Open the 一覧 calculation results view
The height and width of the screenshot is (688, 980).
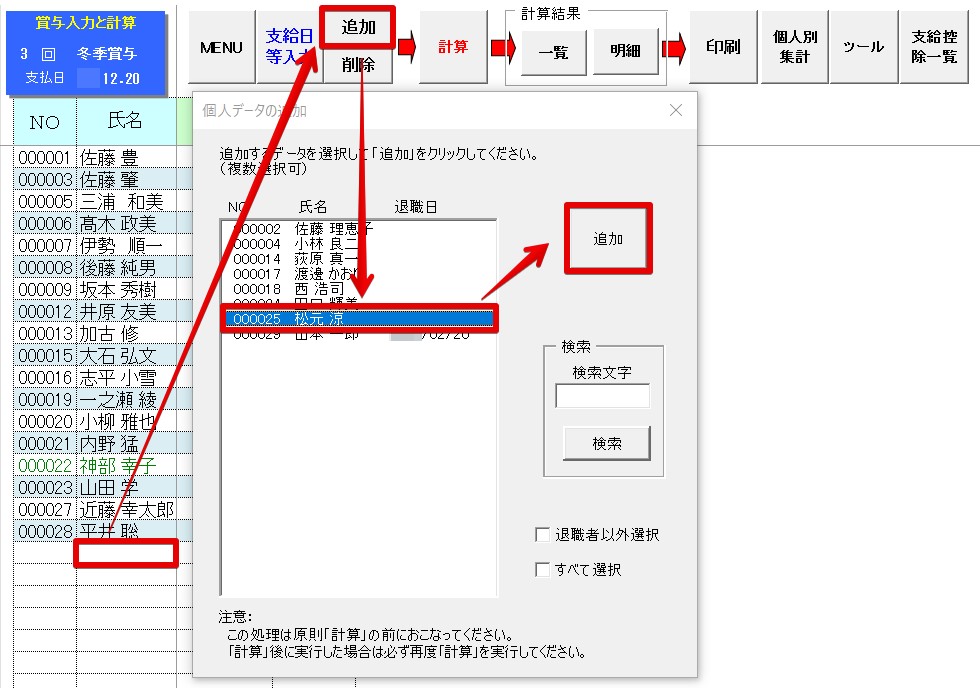pyautogui.click(x=553, y=53)
